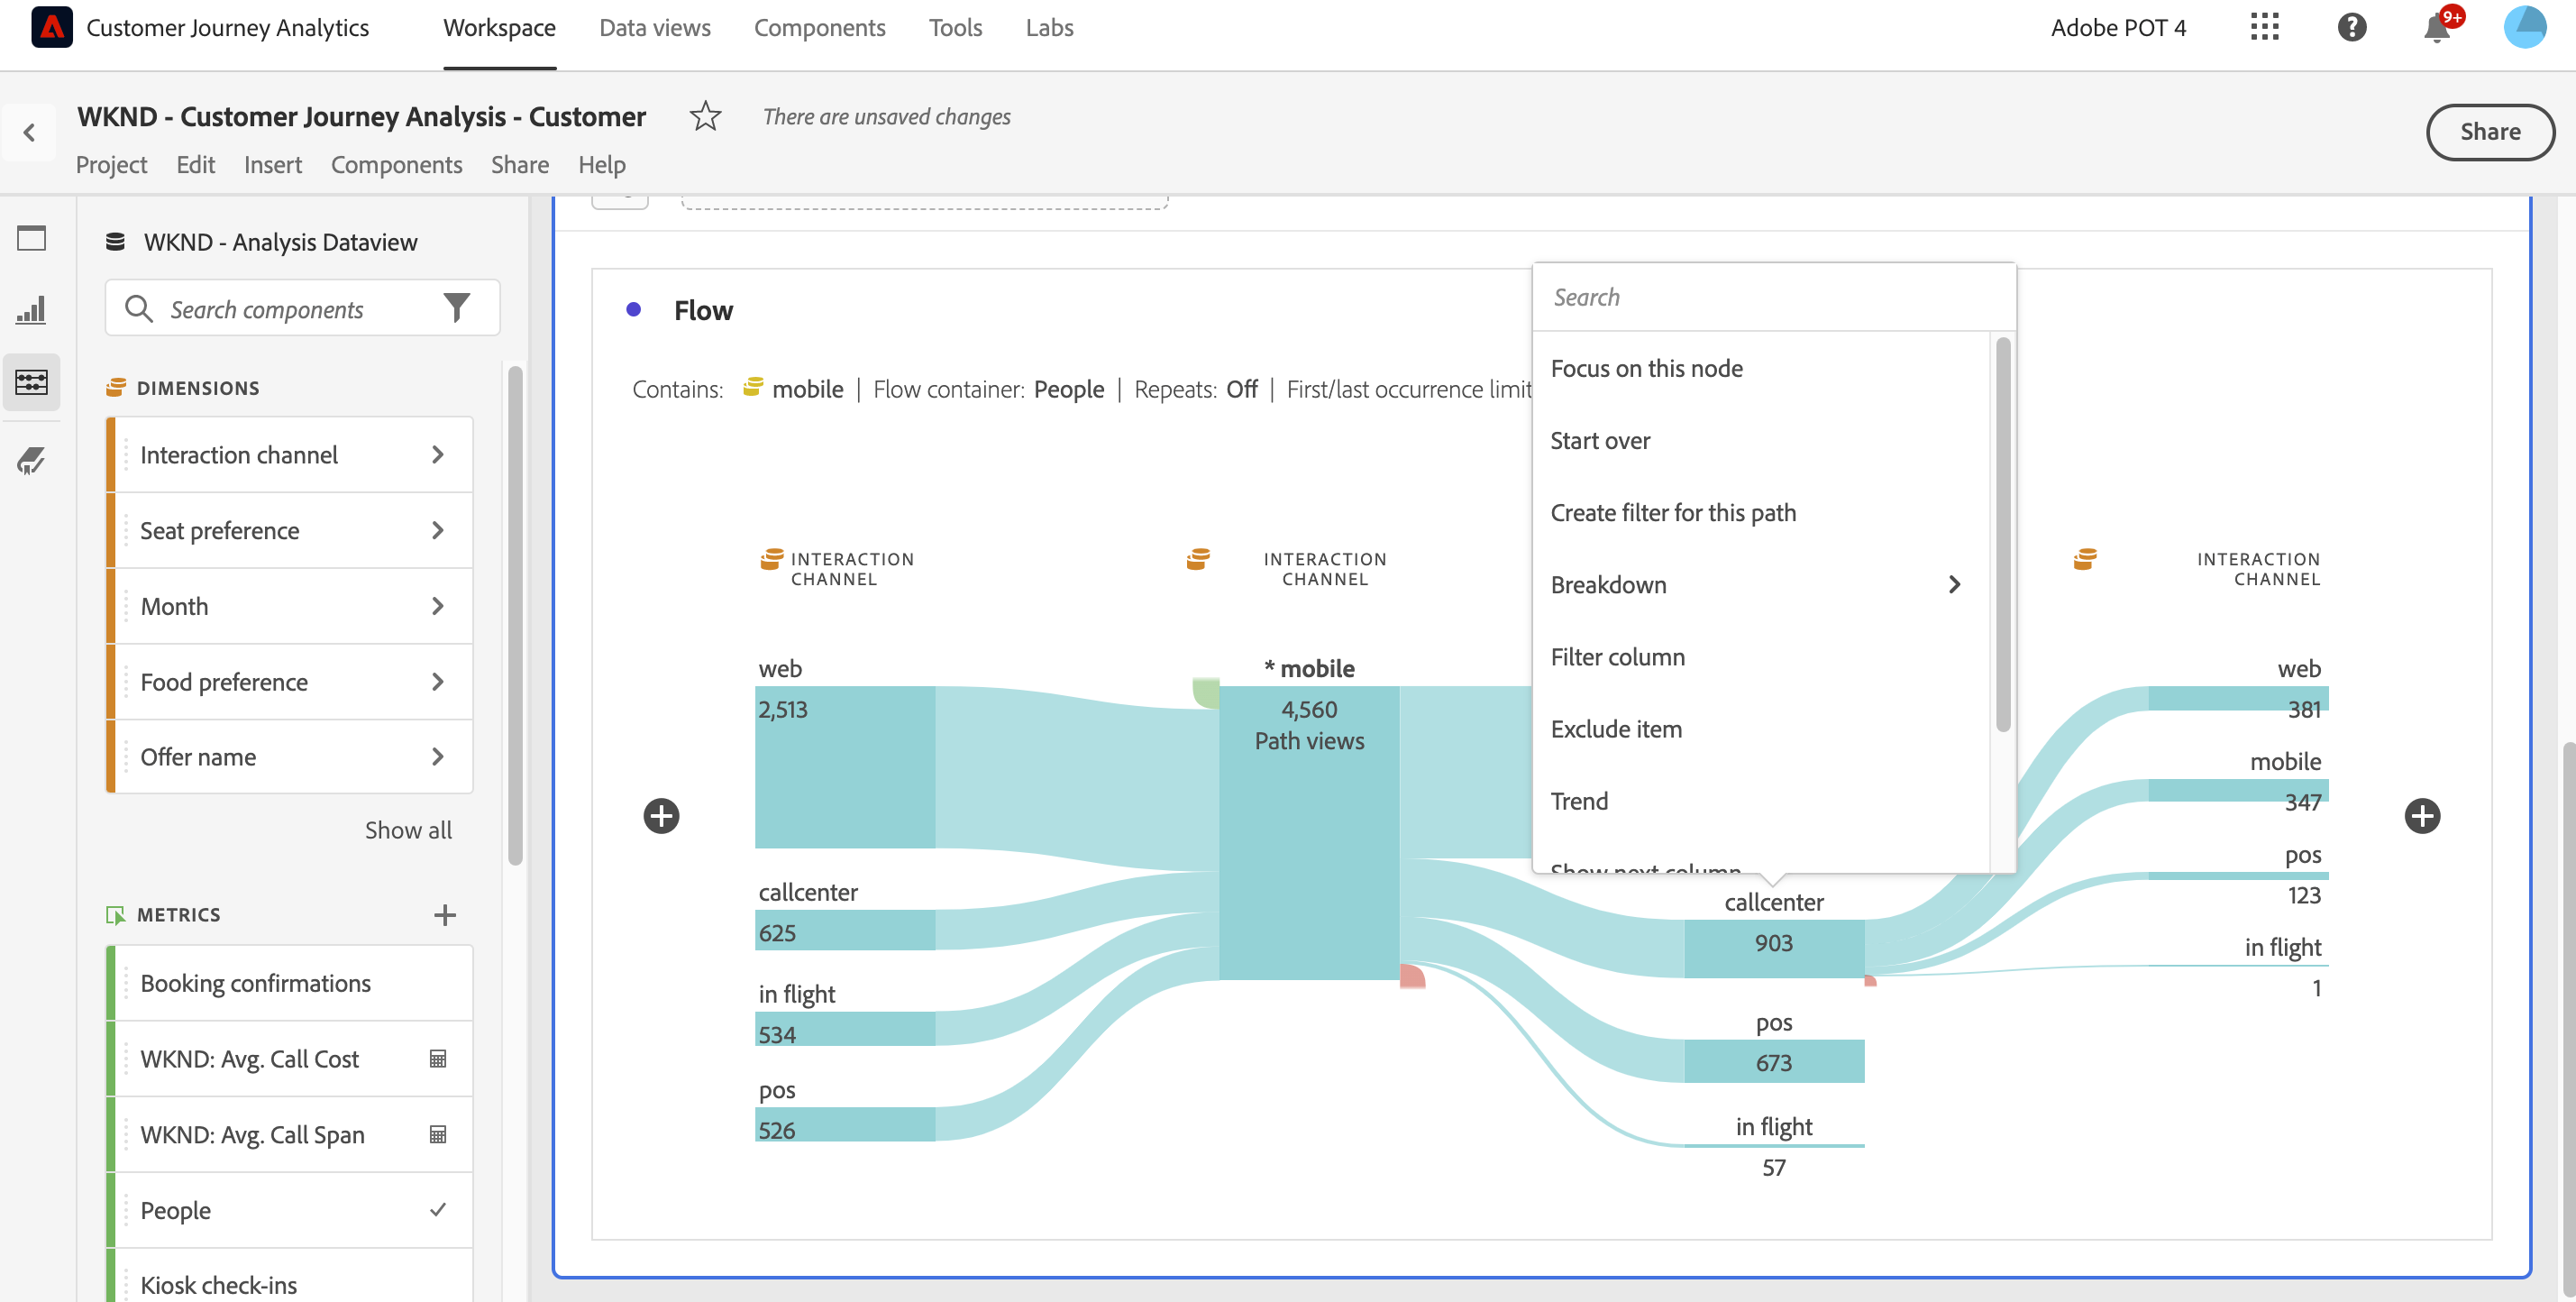The height and width of the screenshot is (1302, 2576).
Task: Click the context menu scrollbar
Action: click(x=2002, y=534)
